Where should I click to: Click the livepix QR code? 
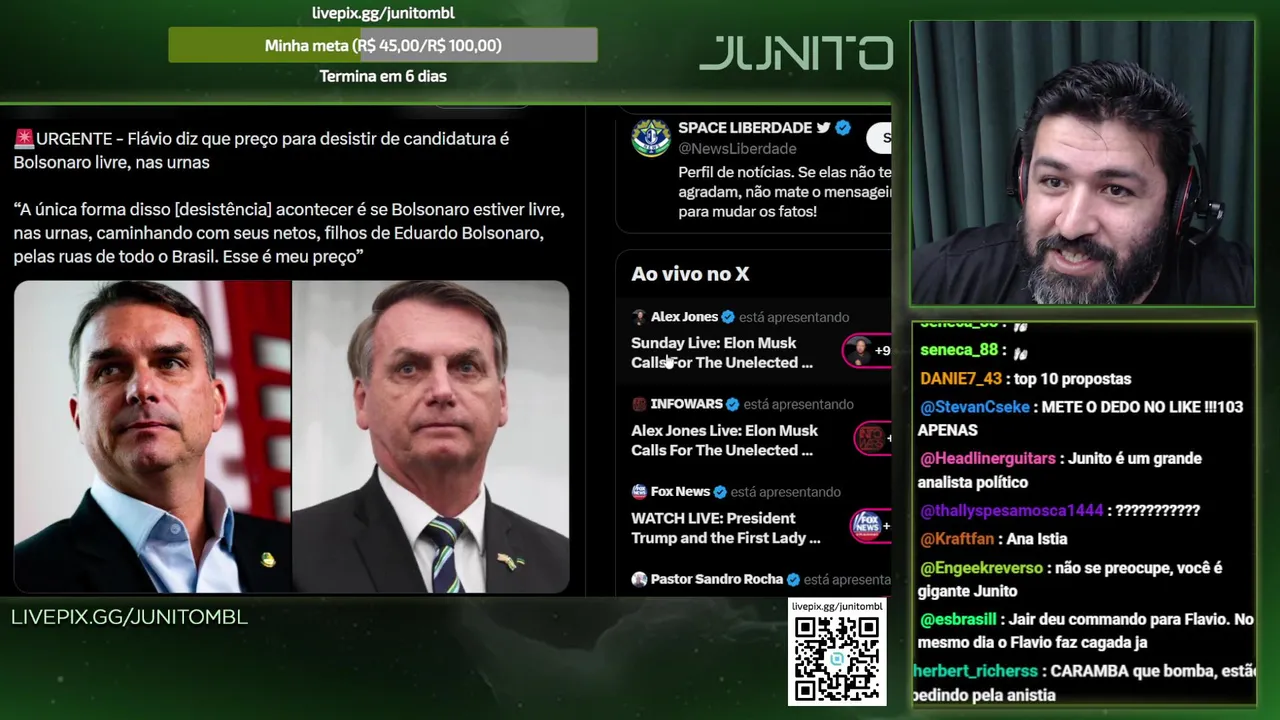837,659
